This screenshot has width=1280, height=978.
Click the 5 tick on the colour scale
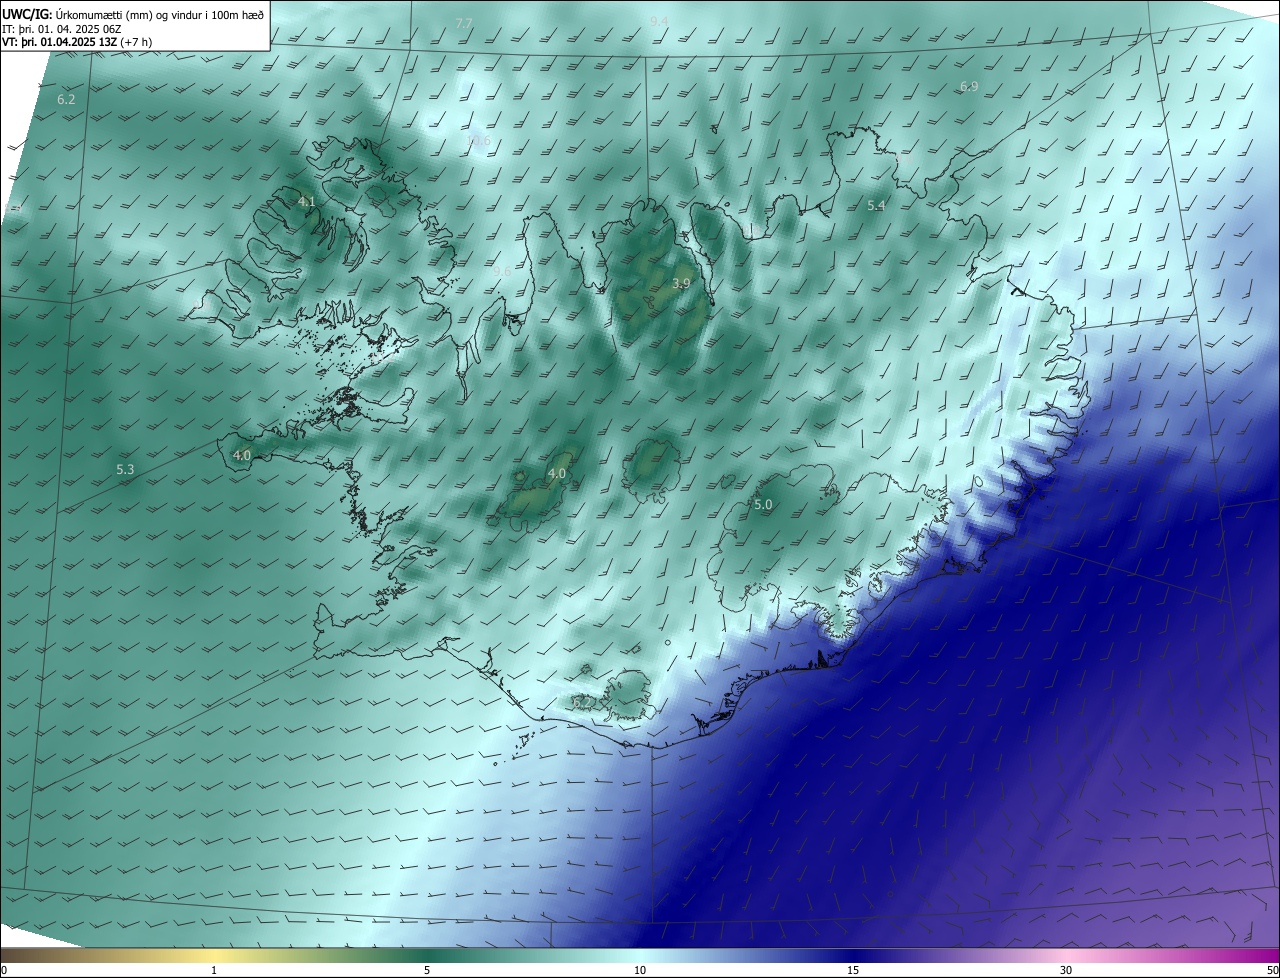[427, 970]
